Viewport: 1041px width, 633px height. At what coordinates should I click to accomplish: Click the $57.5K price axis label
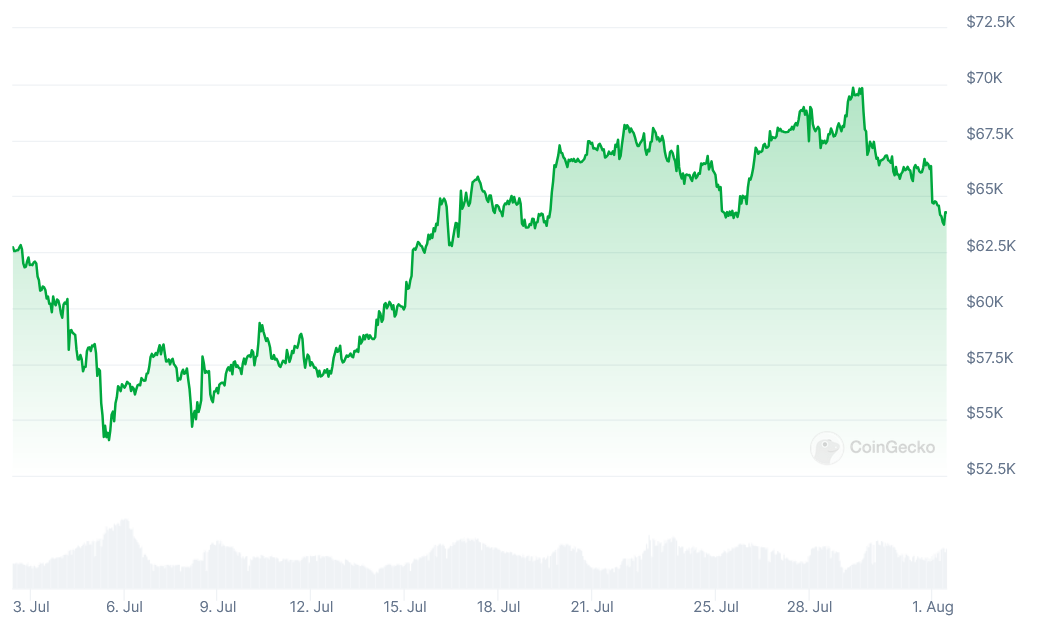(990, 357)
